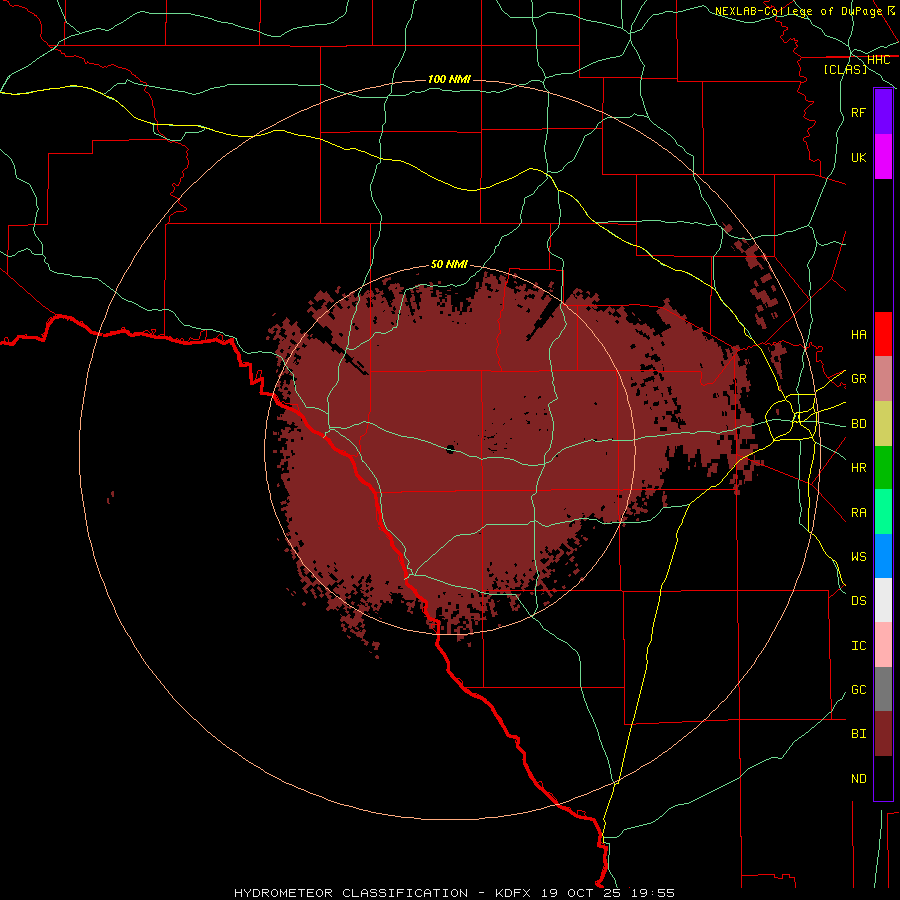This screenshot has width=900, height=900.
Task: Click the "HYDROMETEOR CLASSIFICATION" title text
Action: (x=351, y=893)
